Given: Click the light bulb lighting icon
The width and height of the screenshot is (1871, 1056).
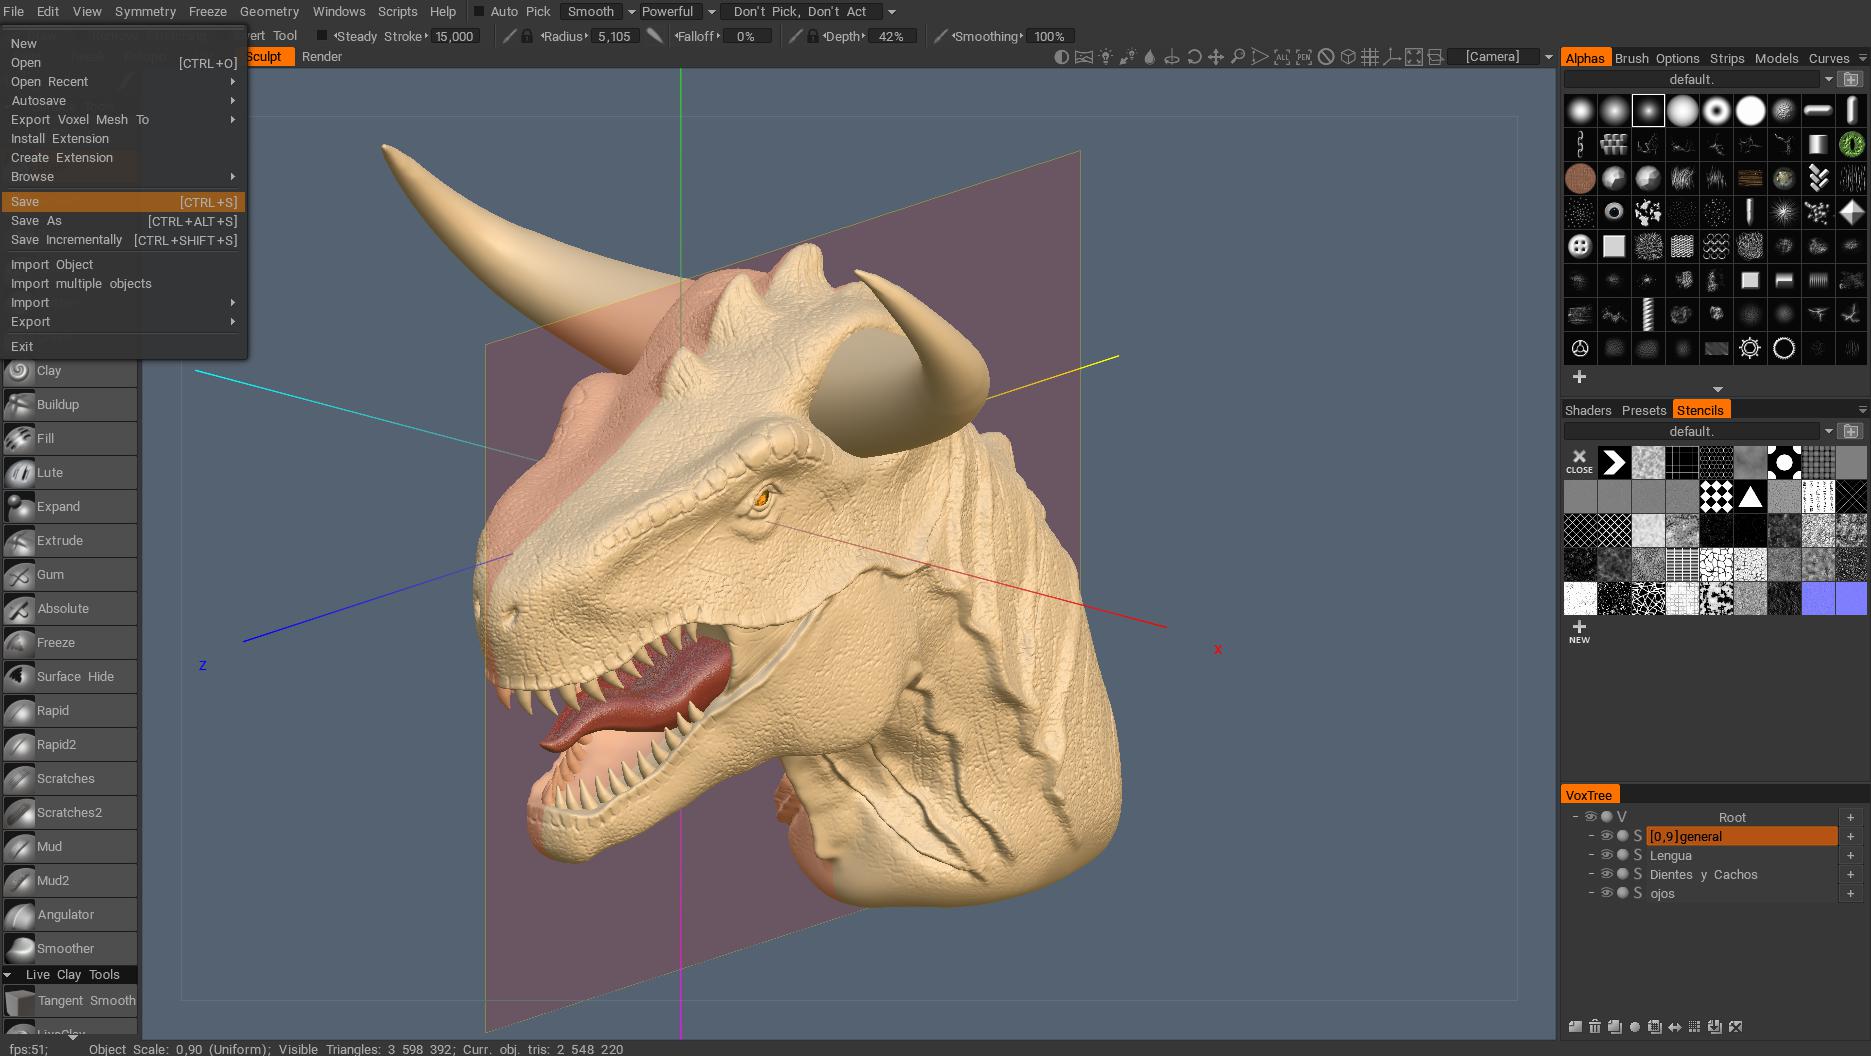Looking at the screenshot, I should pos(1106,57).
